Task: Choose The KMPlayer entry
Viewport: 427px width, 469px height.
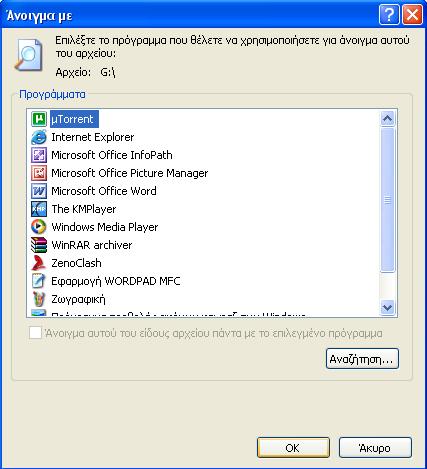Action: [x=84, y=209]
